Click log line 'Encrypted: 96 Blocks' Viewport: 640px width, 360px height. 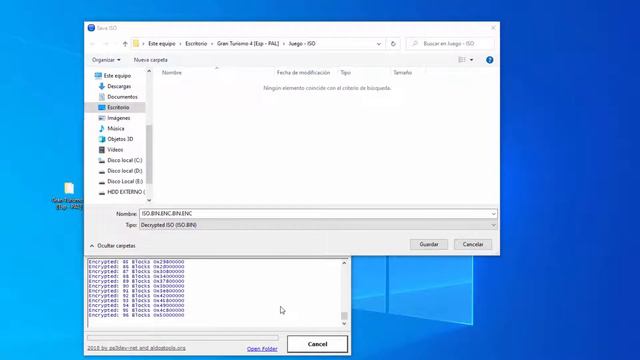click(136, 315)
